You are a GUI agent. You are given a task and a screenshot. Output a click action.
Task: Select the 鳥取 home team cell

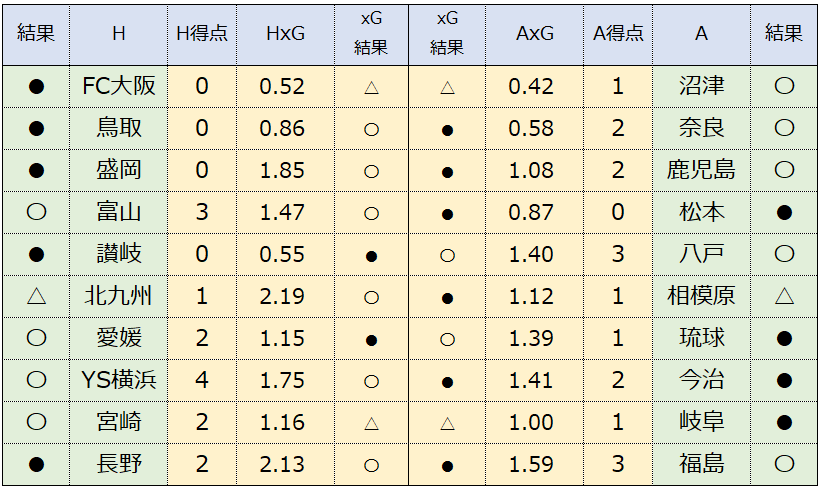pyautogui.click(x=119, y=129)
